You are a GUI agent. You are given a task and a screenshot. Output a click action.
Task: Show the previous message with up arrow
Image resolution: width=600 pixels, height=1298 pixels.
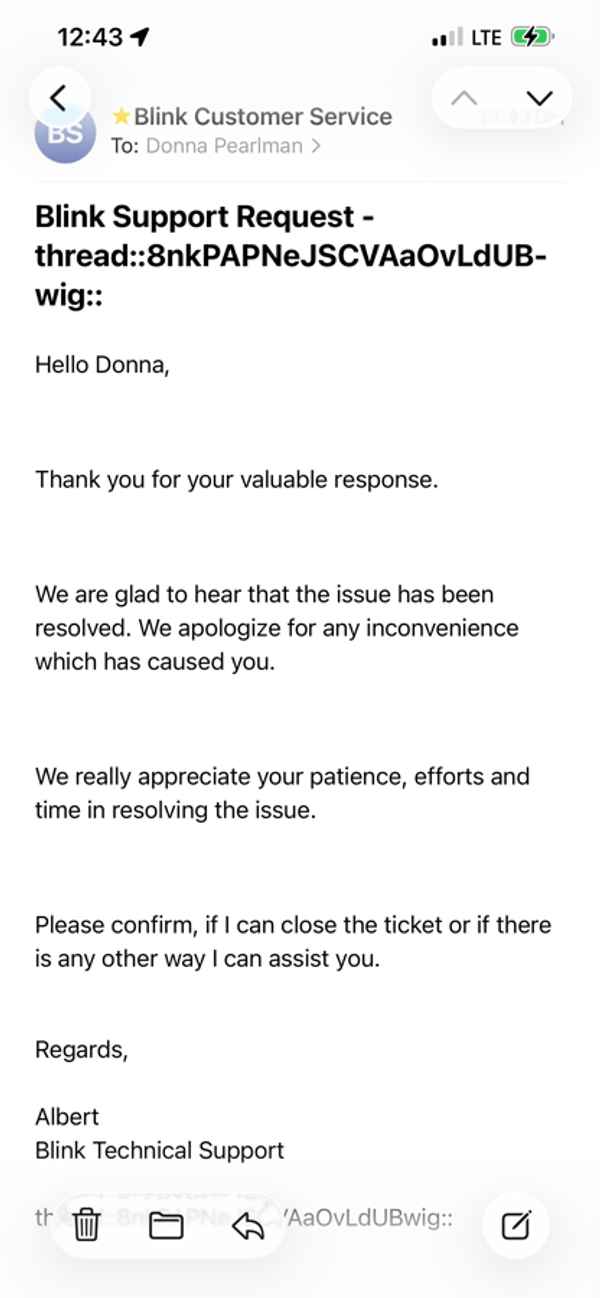pyautogui.click(x=464, y=97)
